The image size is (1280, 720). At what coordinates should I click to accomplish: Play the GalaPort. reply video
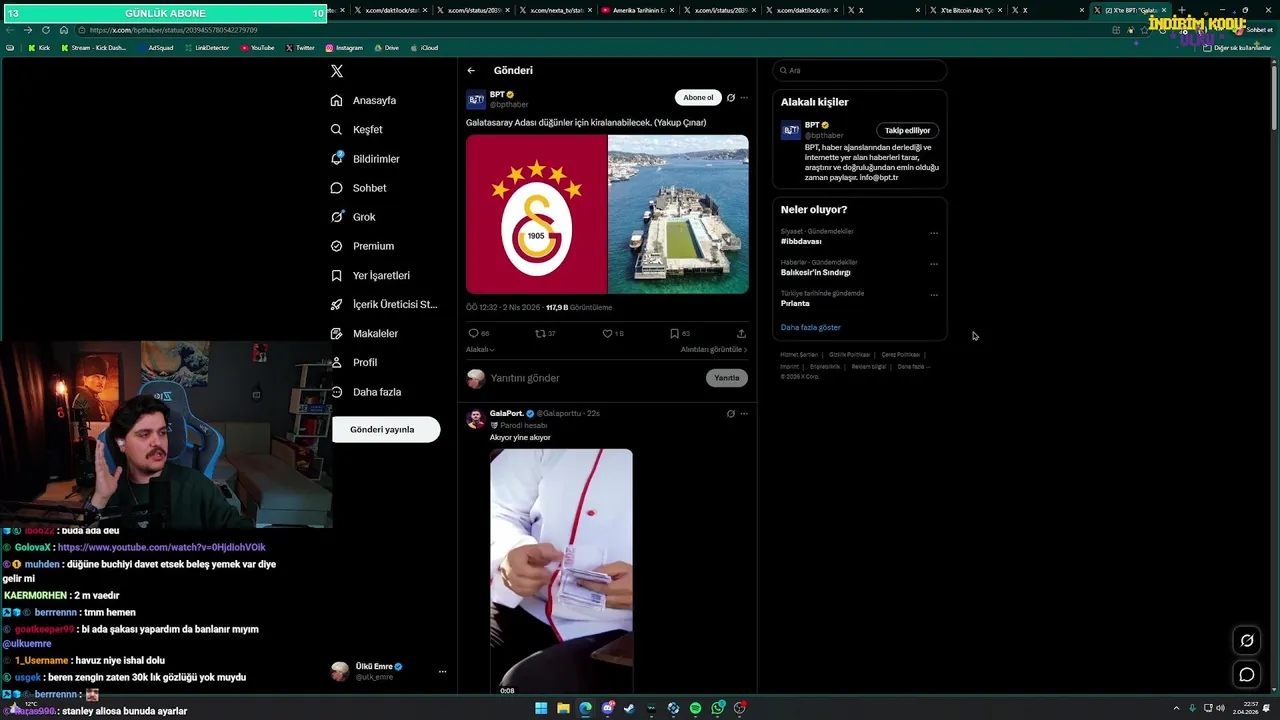[x=561, y=571]
